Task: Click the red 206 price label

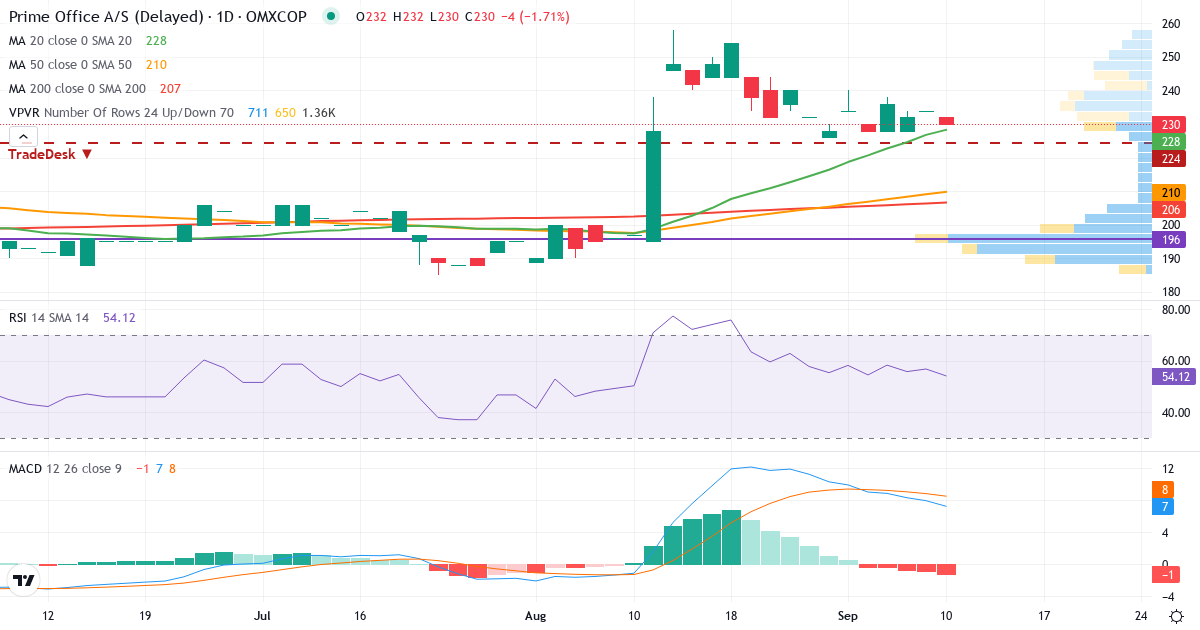Action: tap(1168, 209)
